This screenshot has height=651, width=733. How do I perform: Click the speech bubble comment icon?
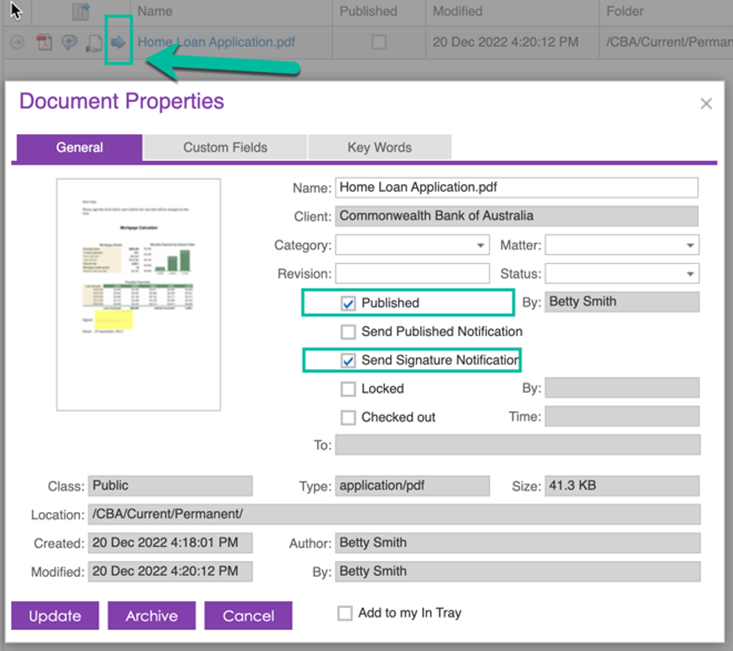click(69, 43)
